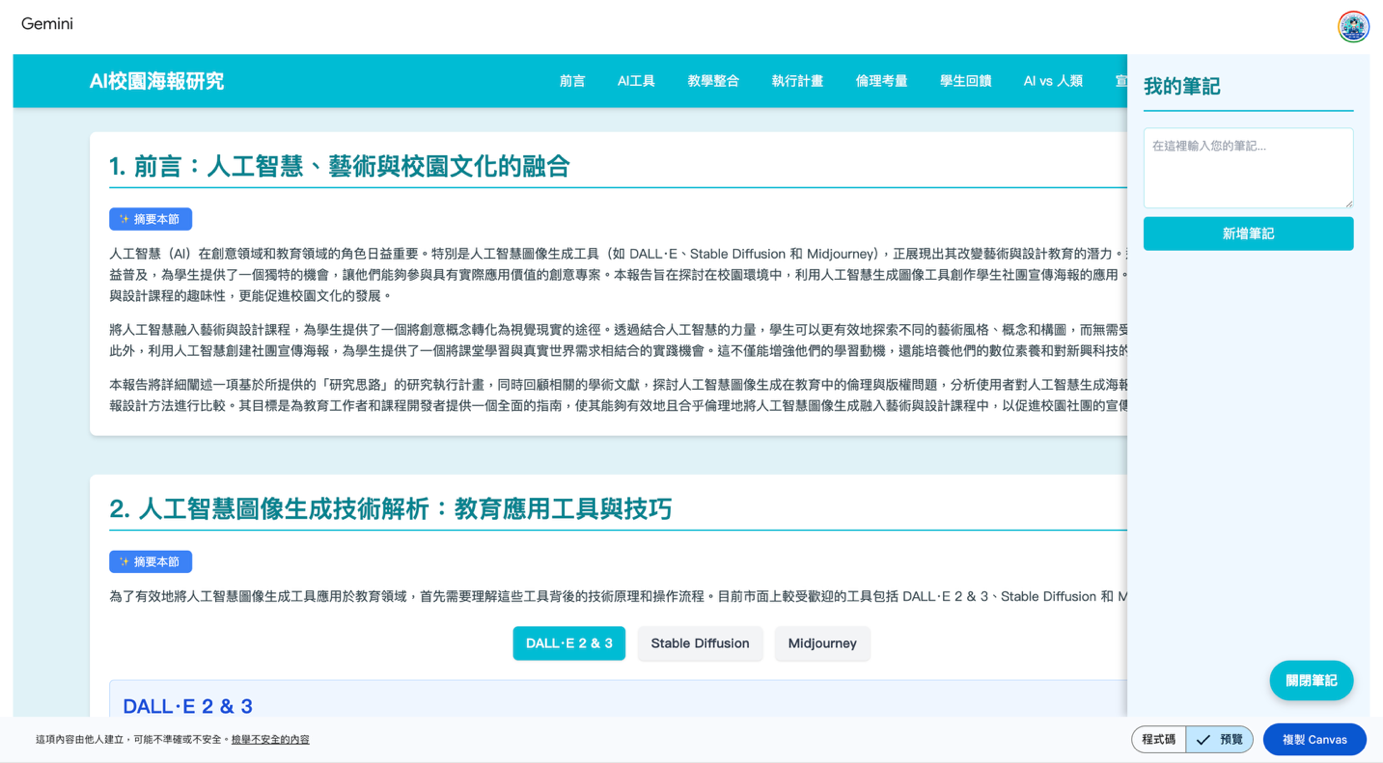Image resolution: width=1383 pixels, height=763 pixels.
Task: Click the user profile avatar icon
Action: coord(1353,27)
